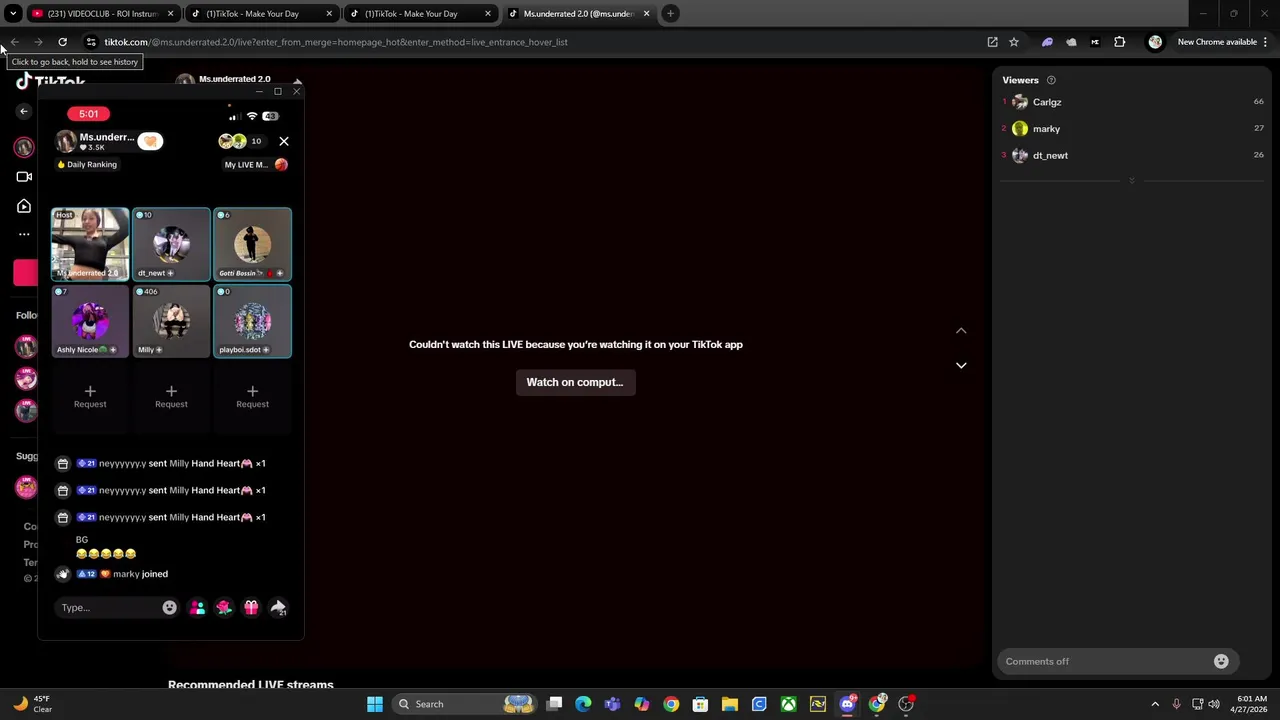This screenshot has width=1280, height=720.
Task: Click the URL address bar
Action: [540, 42]
